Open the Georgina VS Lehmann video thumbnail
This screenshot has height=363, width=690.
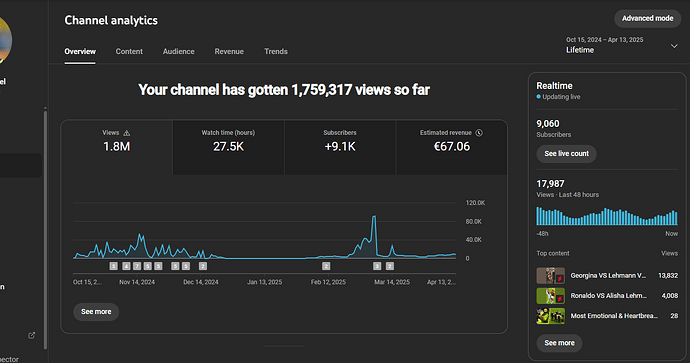point(551,275)
